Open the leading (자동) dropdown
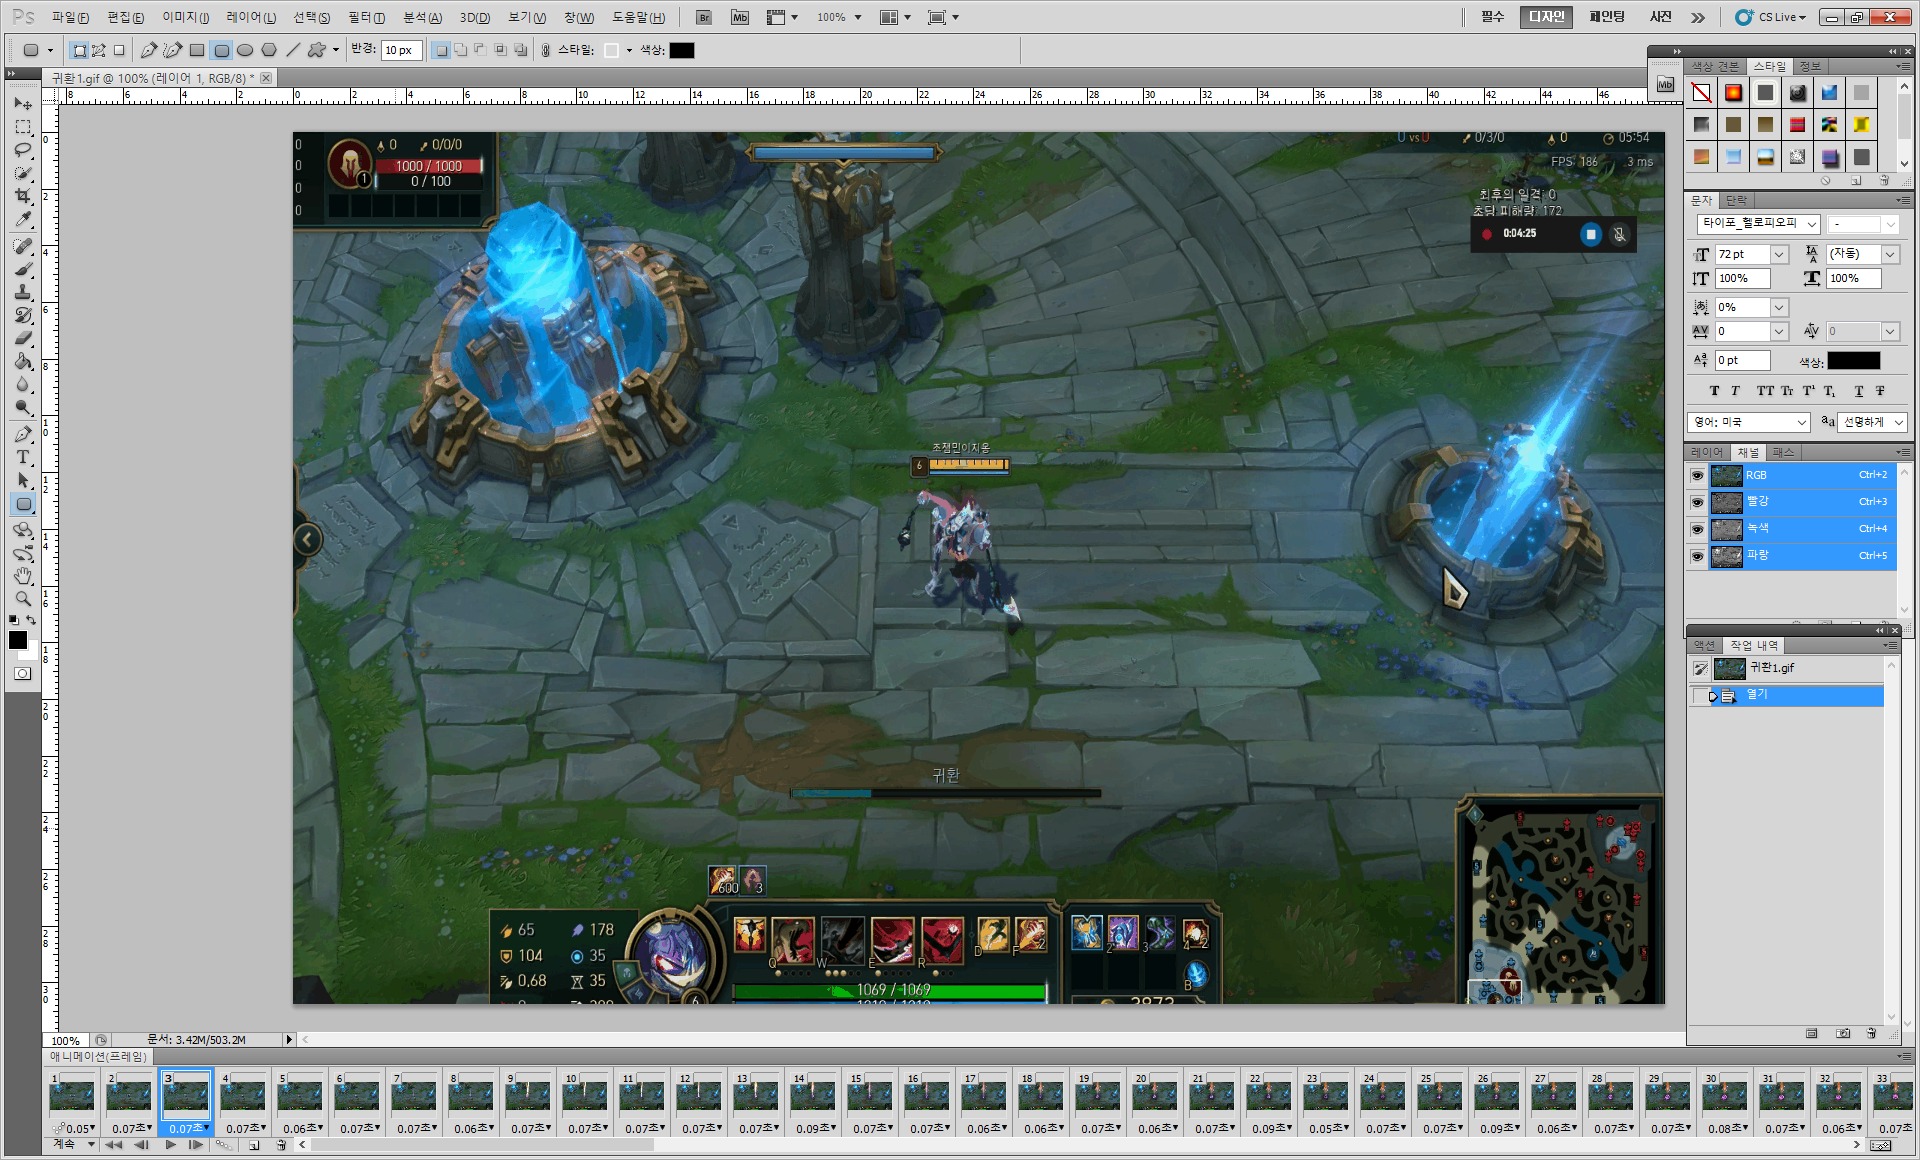This screenshot has width=1920, height=1160. pos(1890,254)
